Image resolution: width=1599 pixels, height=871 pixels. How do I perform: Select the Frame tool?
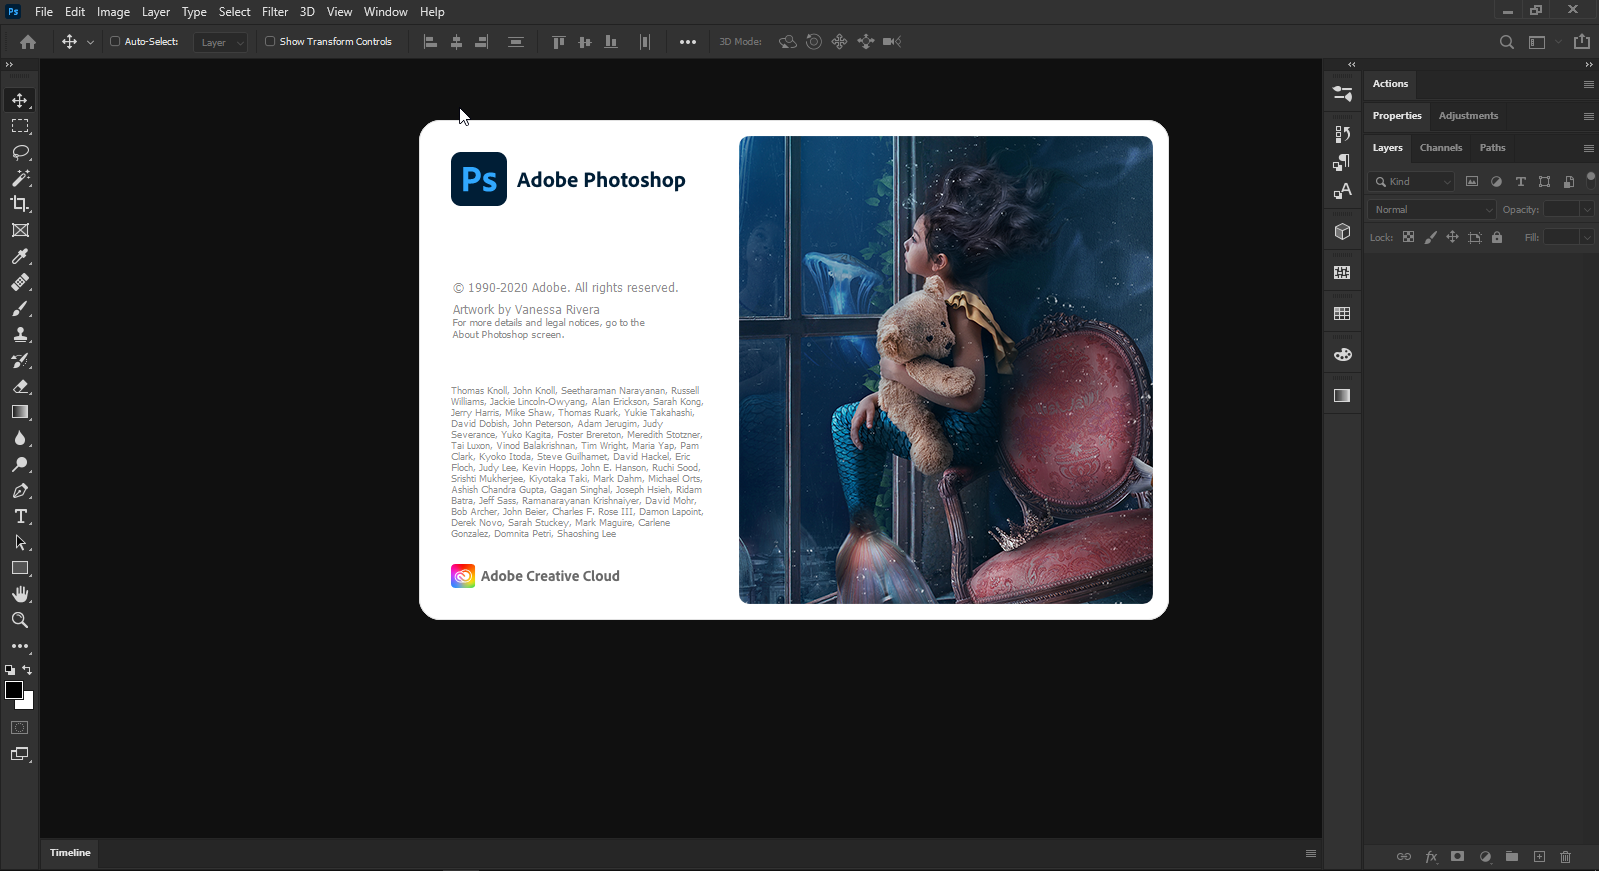20,230
